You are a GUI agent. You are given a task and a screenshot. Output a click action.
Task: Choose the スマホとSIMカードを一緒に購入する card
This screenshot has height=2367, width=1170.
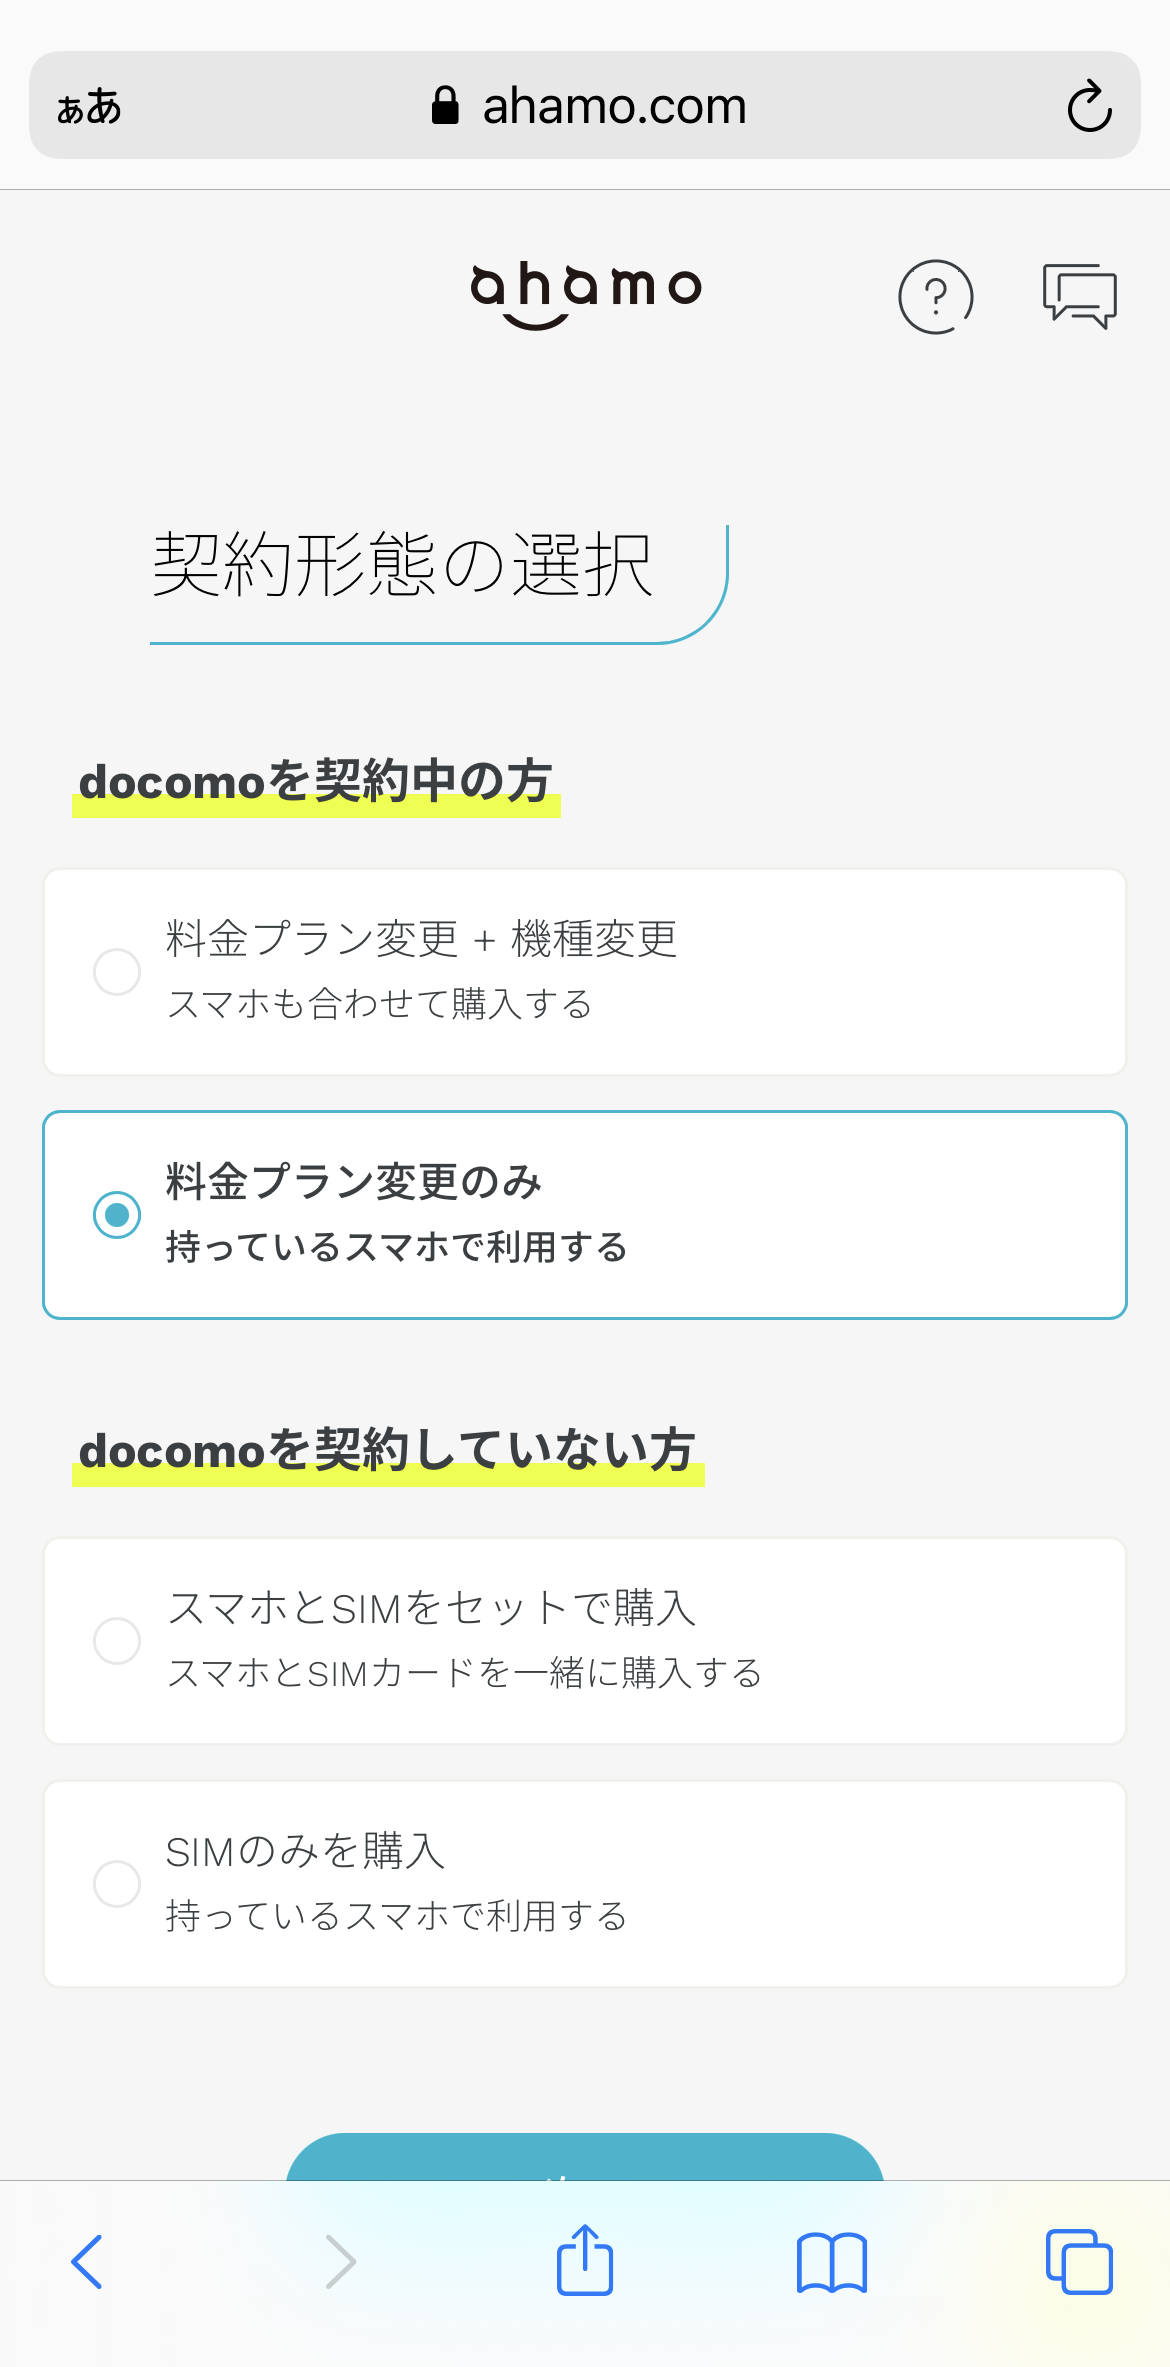[x=585, y=1641]
